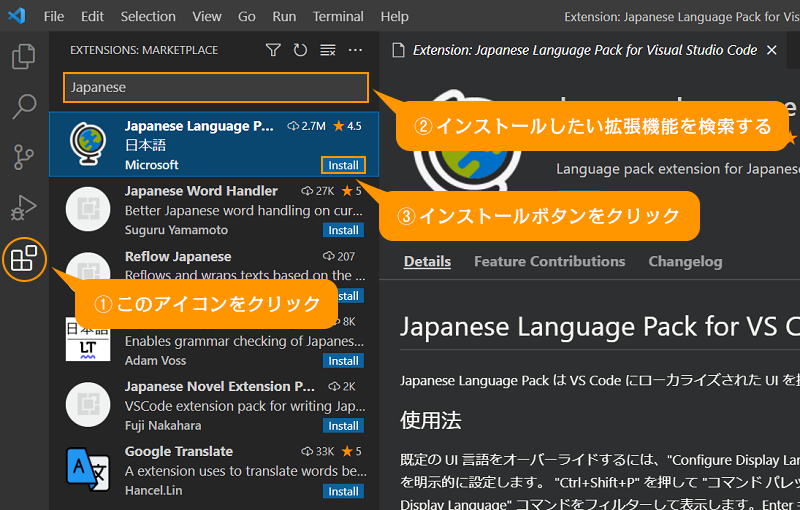The height and width of the screenshot is (510, 800).
Task: Open the Run and Debug view
Action: point(23,208)
